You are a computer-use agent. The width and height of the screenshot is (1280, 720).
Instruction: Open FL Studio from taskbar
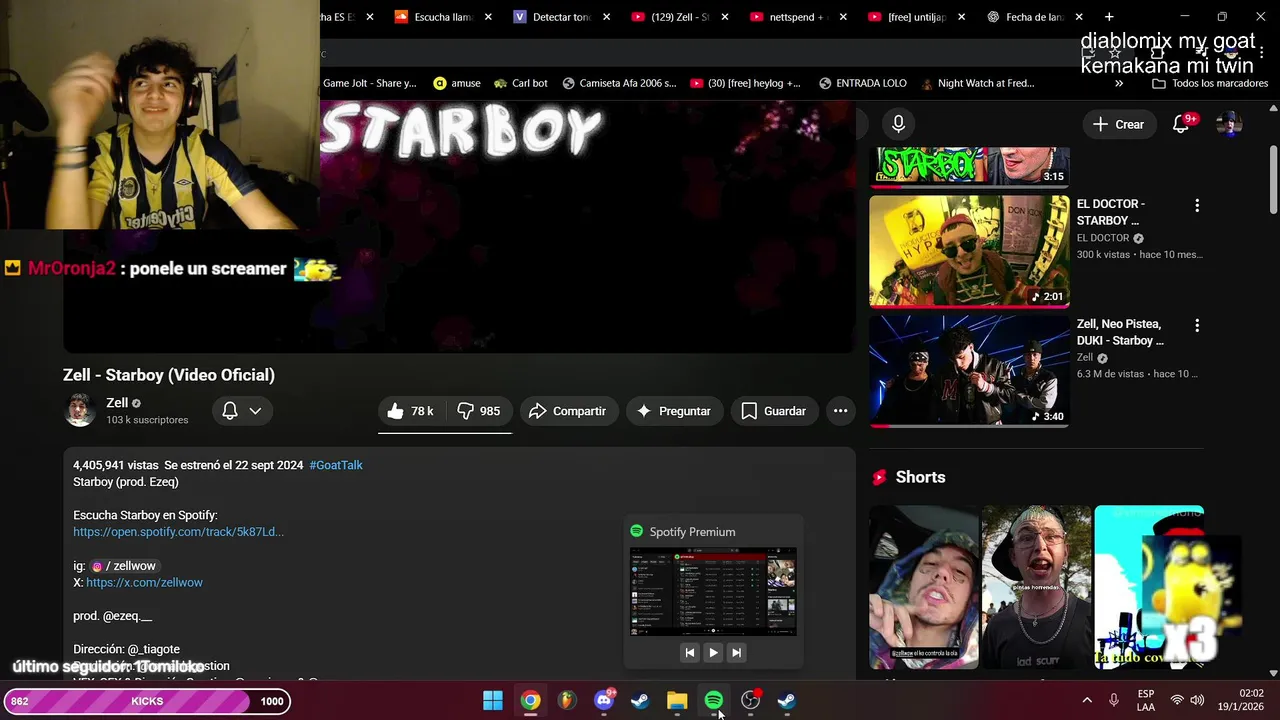pyautogui.click(x=567, y=700)
